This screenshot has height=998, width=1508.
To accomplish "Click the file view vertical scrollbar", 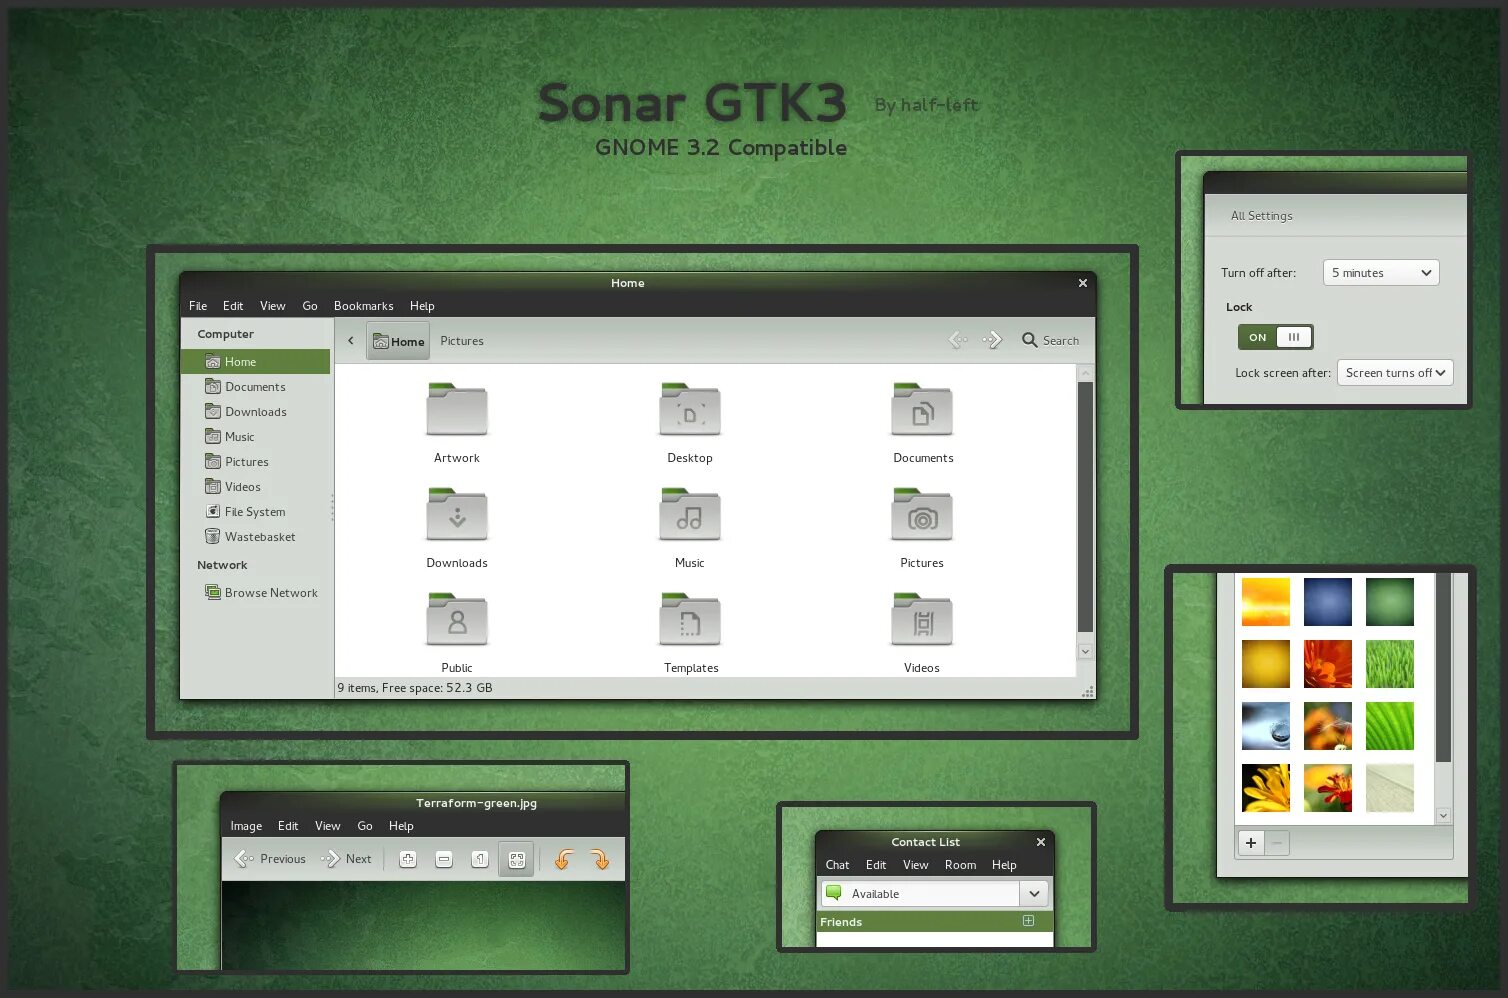I will pyautogui.click(x=1085, y=507).
